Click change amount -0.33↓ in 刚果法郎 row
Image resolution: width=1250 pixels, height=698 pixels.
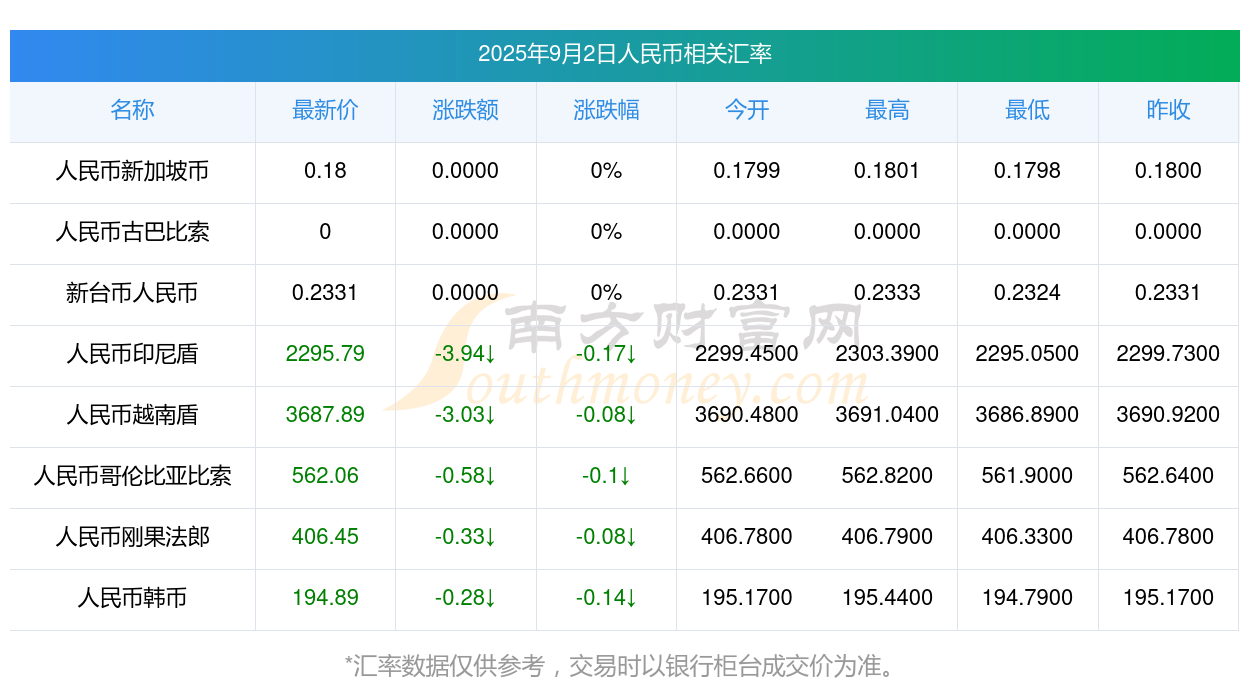coord(465,537)
